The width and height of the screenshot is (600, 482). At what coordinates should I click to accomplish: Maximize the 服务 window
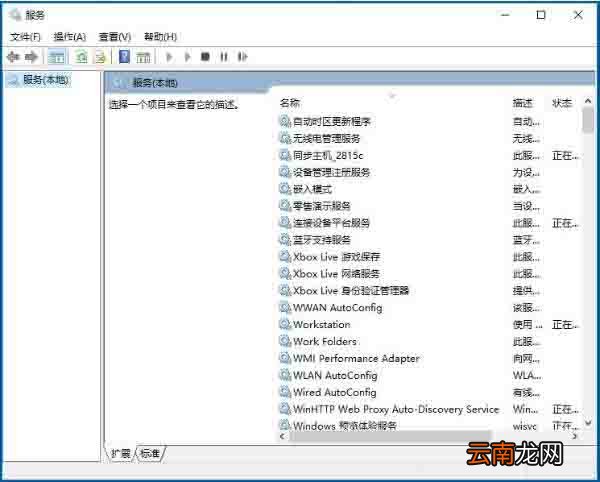point(541,15)
